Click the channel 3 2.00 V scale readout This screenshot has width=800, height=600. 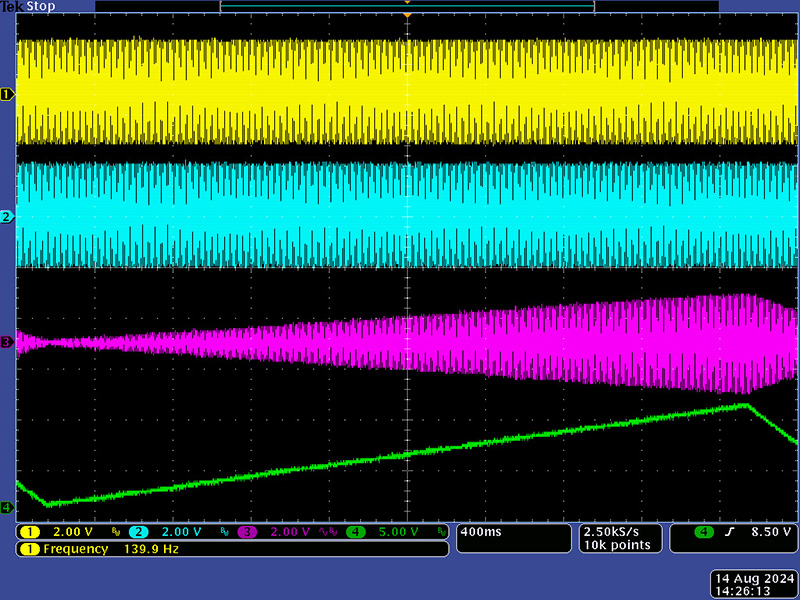click(290, 532)
